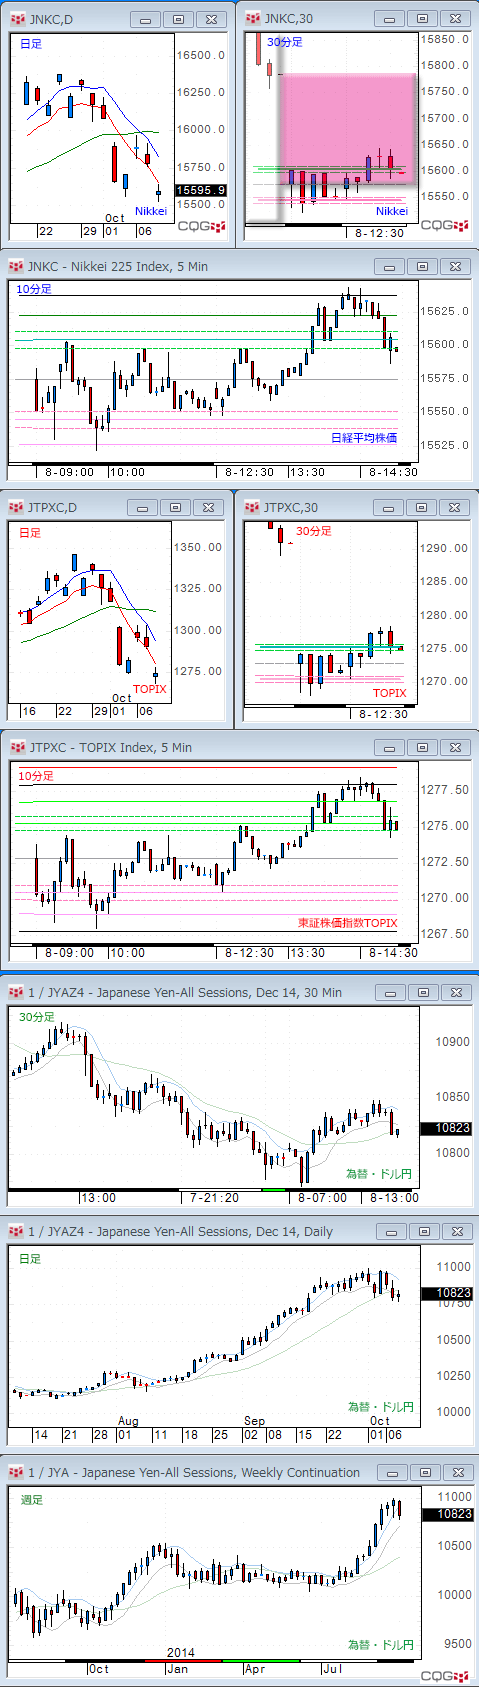Image resolution: width=480 pixels, height=1691 pixels.
Task: Click the CQG logo in JNKC,D window
Action: tap(201, 226)
